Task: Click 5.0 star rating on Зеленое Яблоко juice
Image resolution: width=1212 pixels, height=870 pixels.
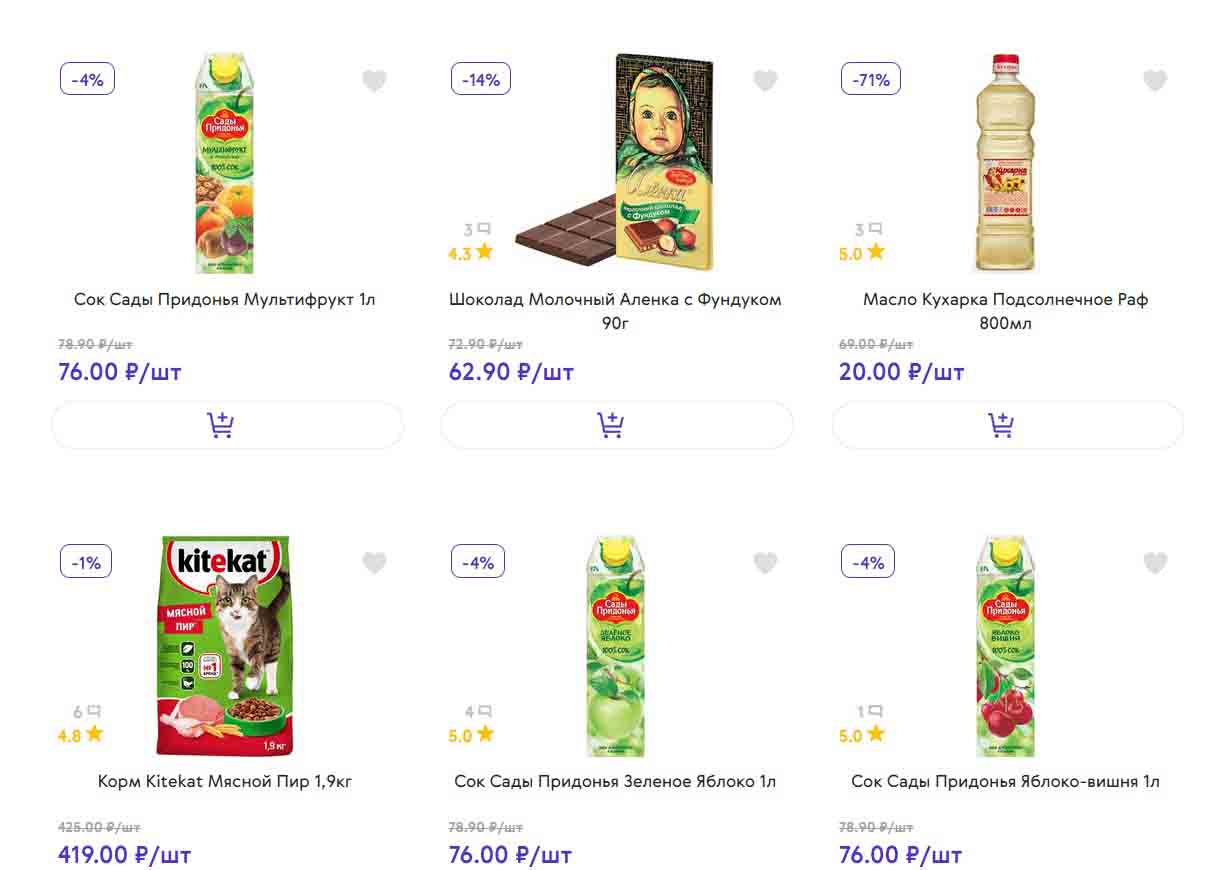Action: (470, 735)
